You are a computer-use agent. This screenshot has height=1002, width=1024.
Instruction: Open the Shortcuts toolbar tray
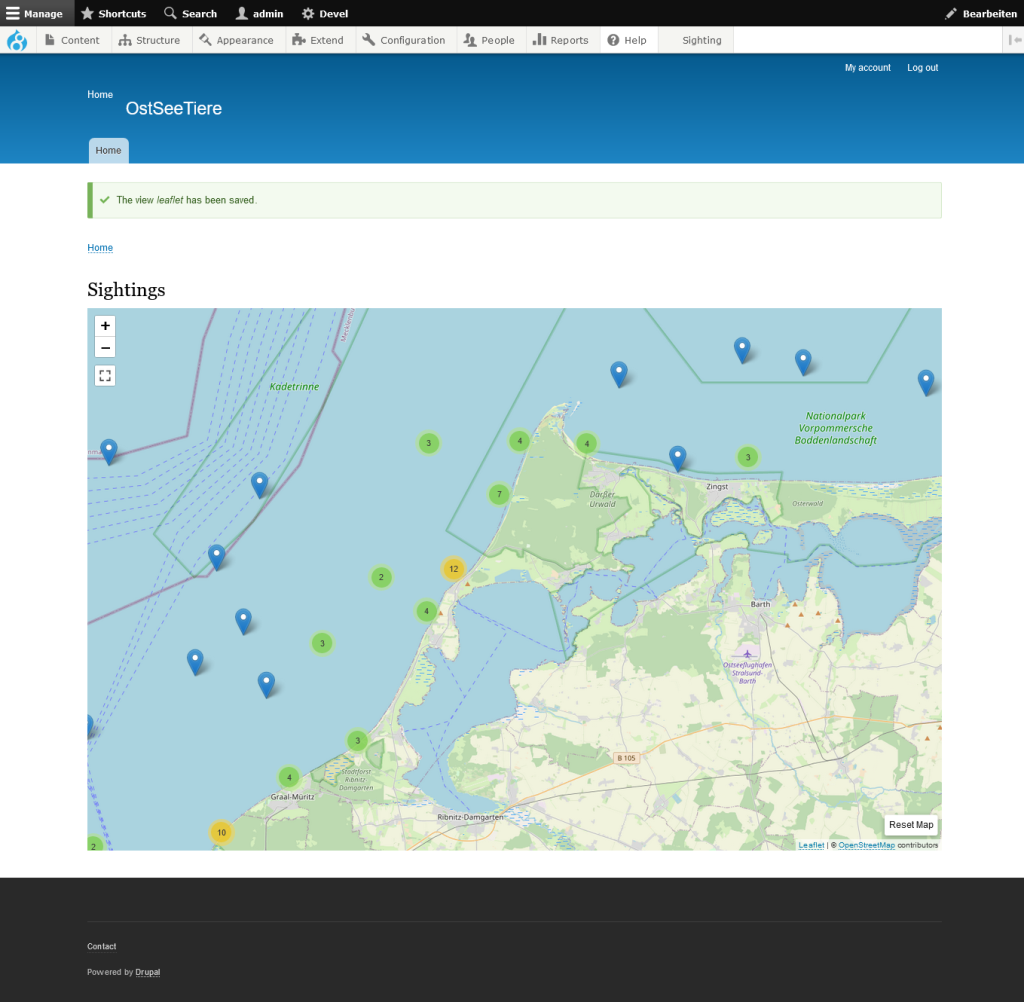[x=114, y=13]
